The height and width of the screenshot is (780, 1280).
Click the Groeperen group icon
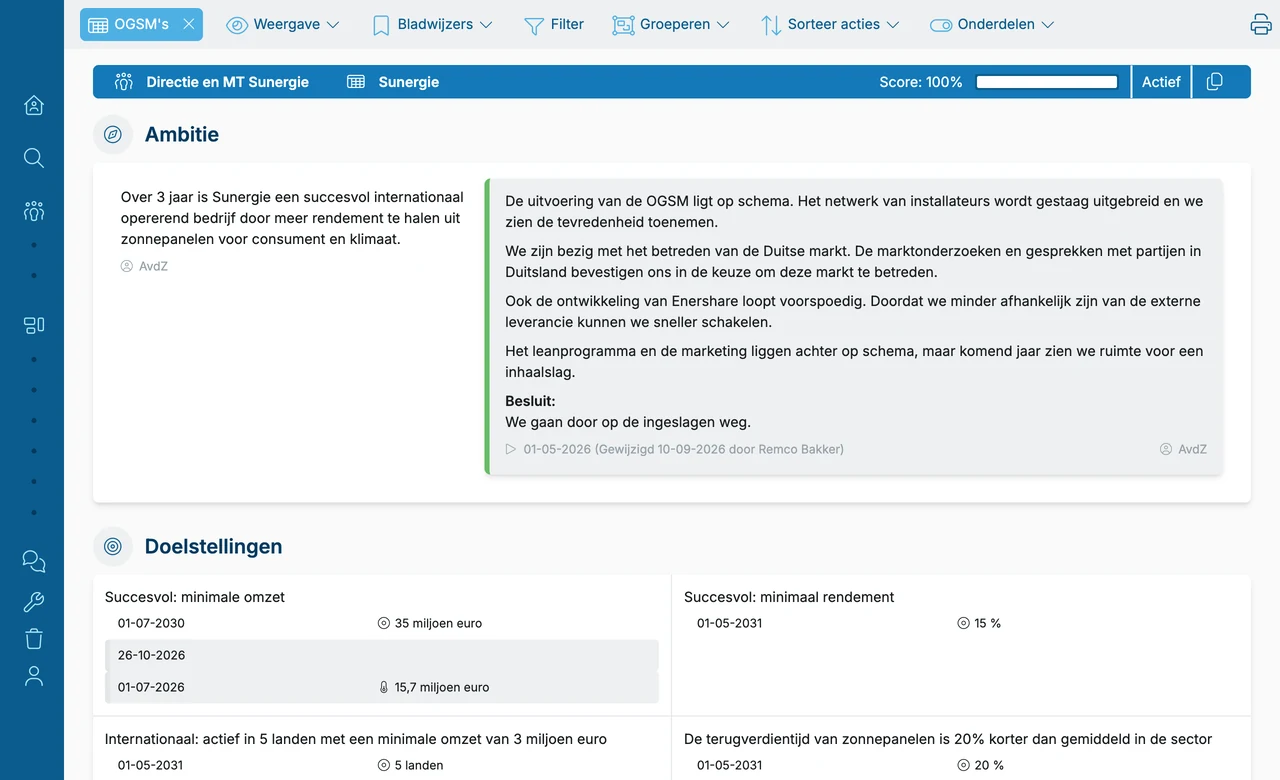point(623,25)
